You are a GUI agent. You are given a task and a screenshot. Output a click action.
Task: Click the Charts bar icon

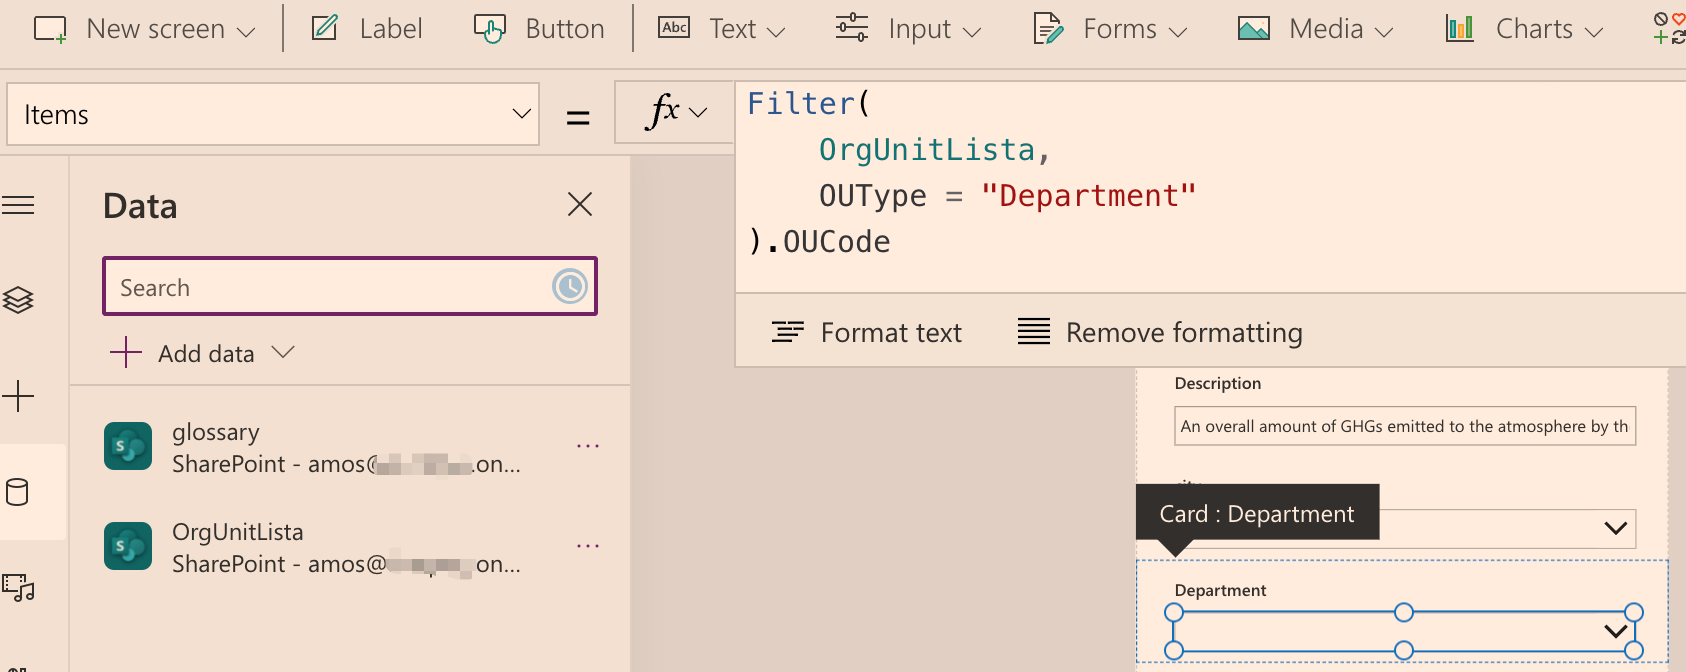pos(1460,28)
